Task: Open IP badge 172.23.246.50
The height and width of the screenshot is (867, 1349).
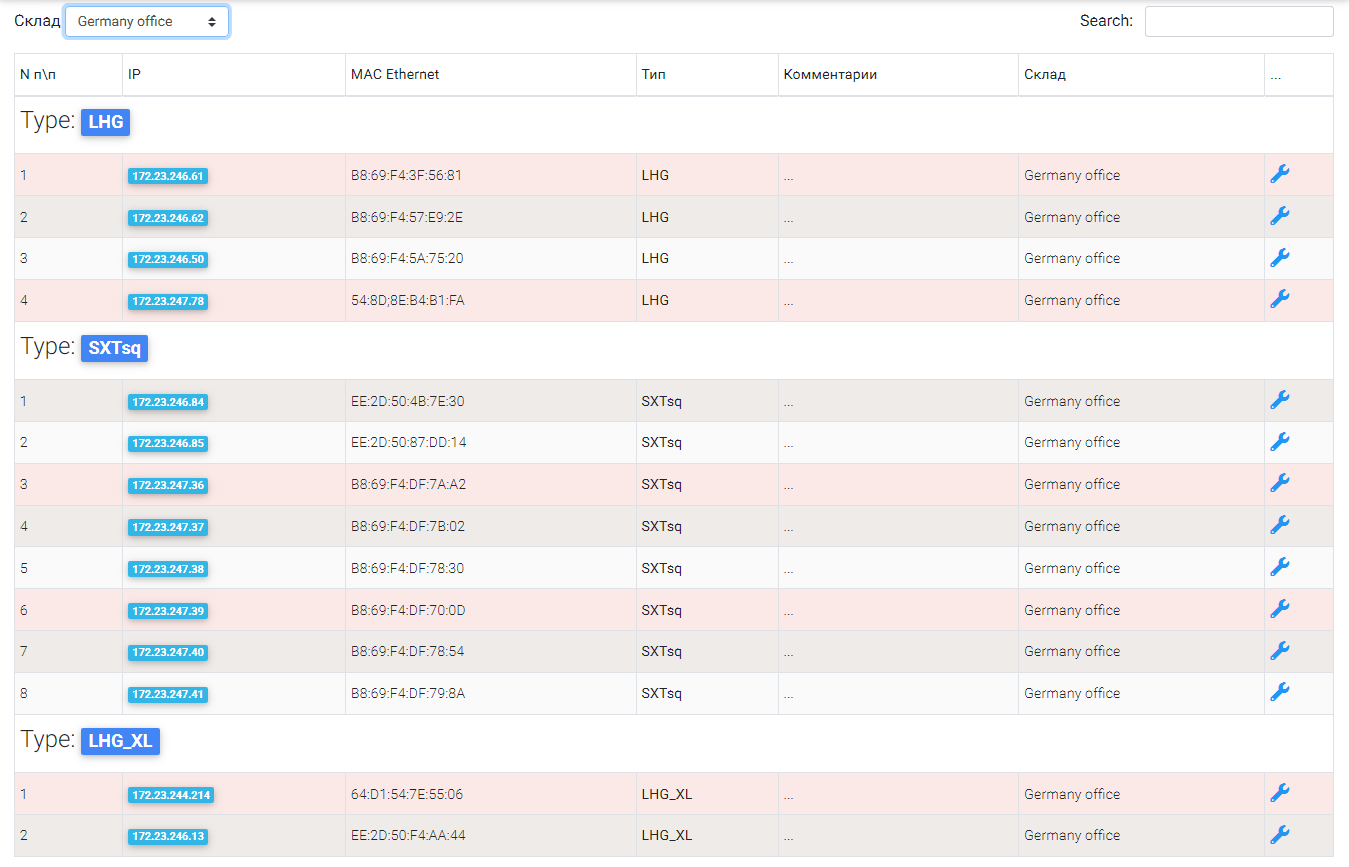Action: pyautogui.click(x=168, y=259)
